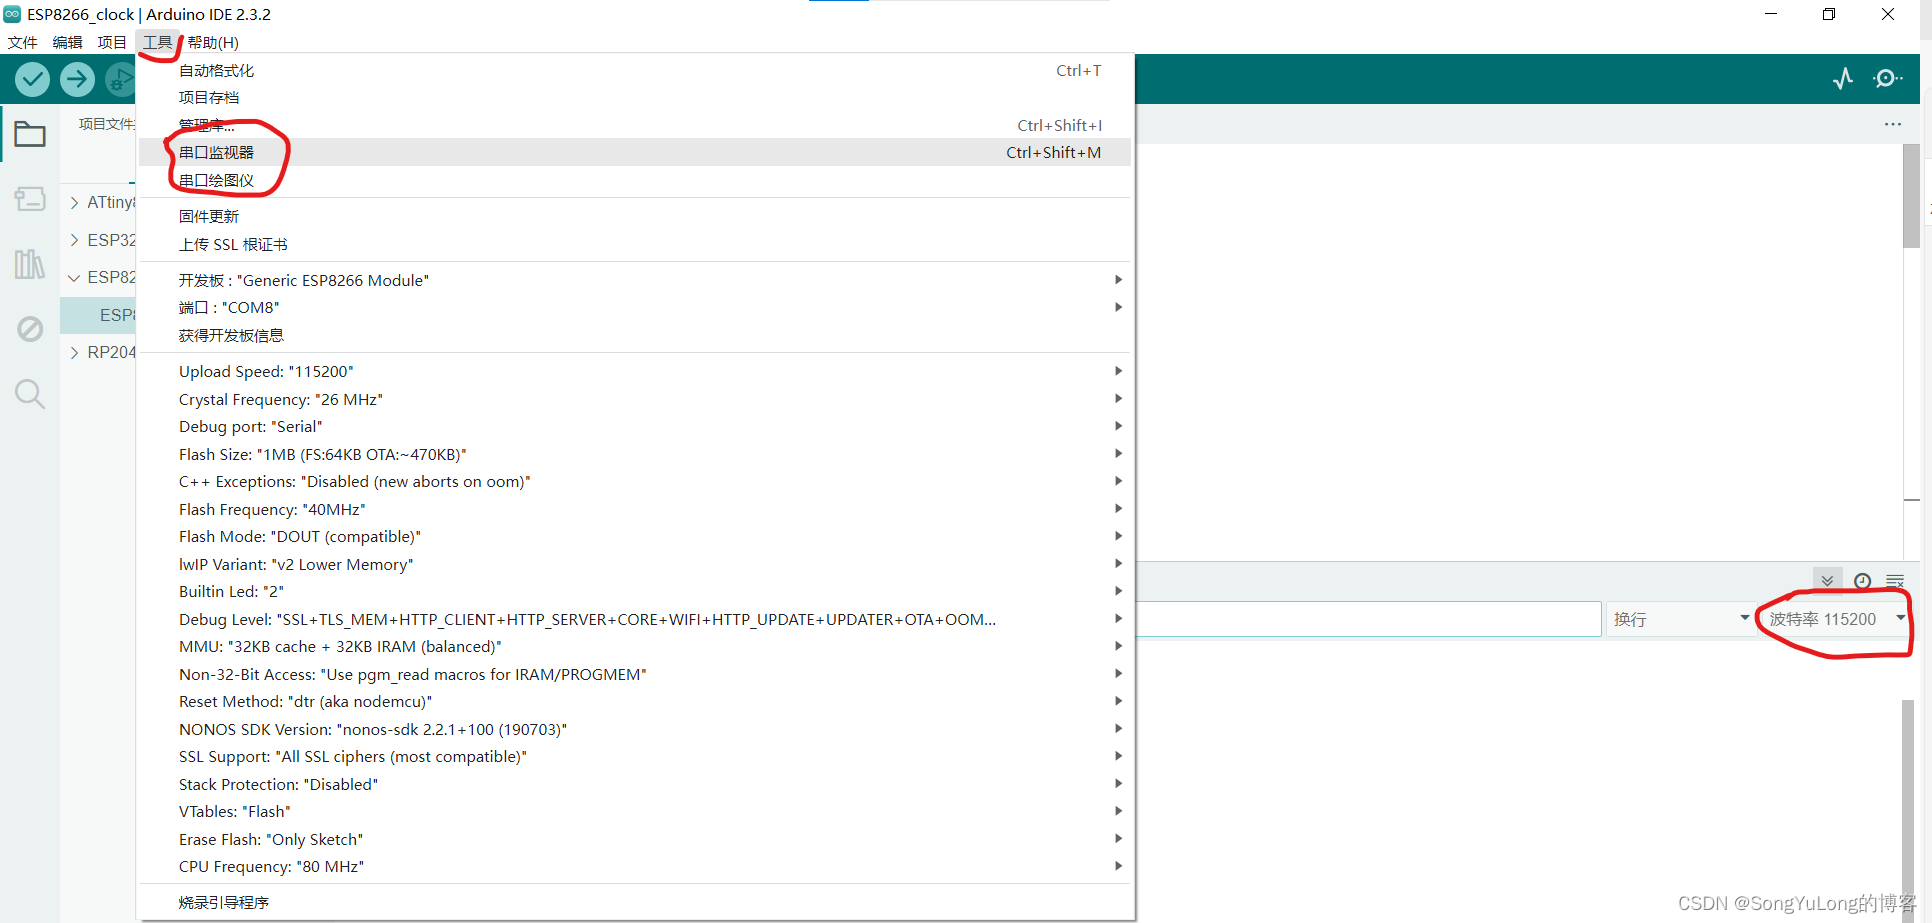Screen dimensions: 1932x923
Task: Expand the Flash Mode submenu
Action: 635,536
